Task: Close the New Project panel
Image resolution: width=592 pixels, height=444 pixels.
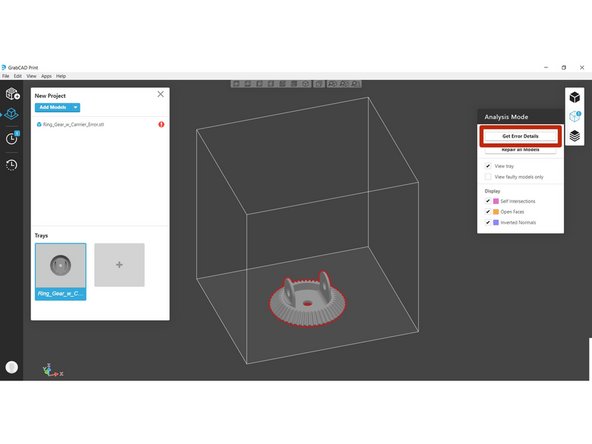Action: pyautogui.click(x=160, y=94)
